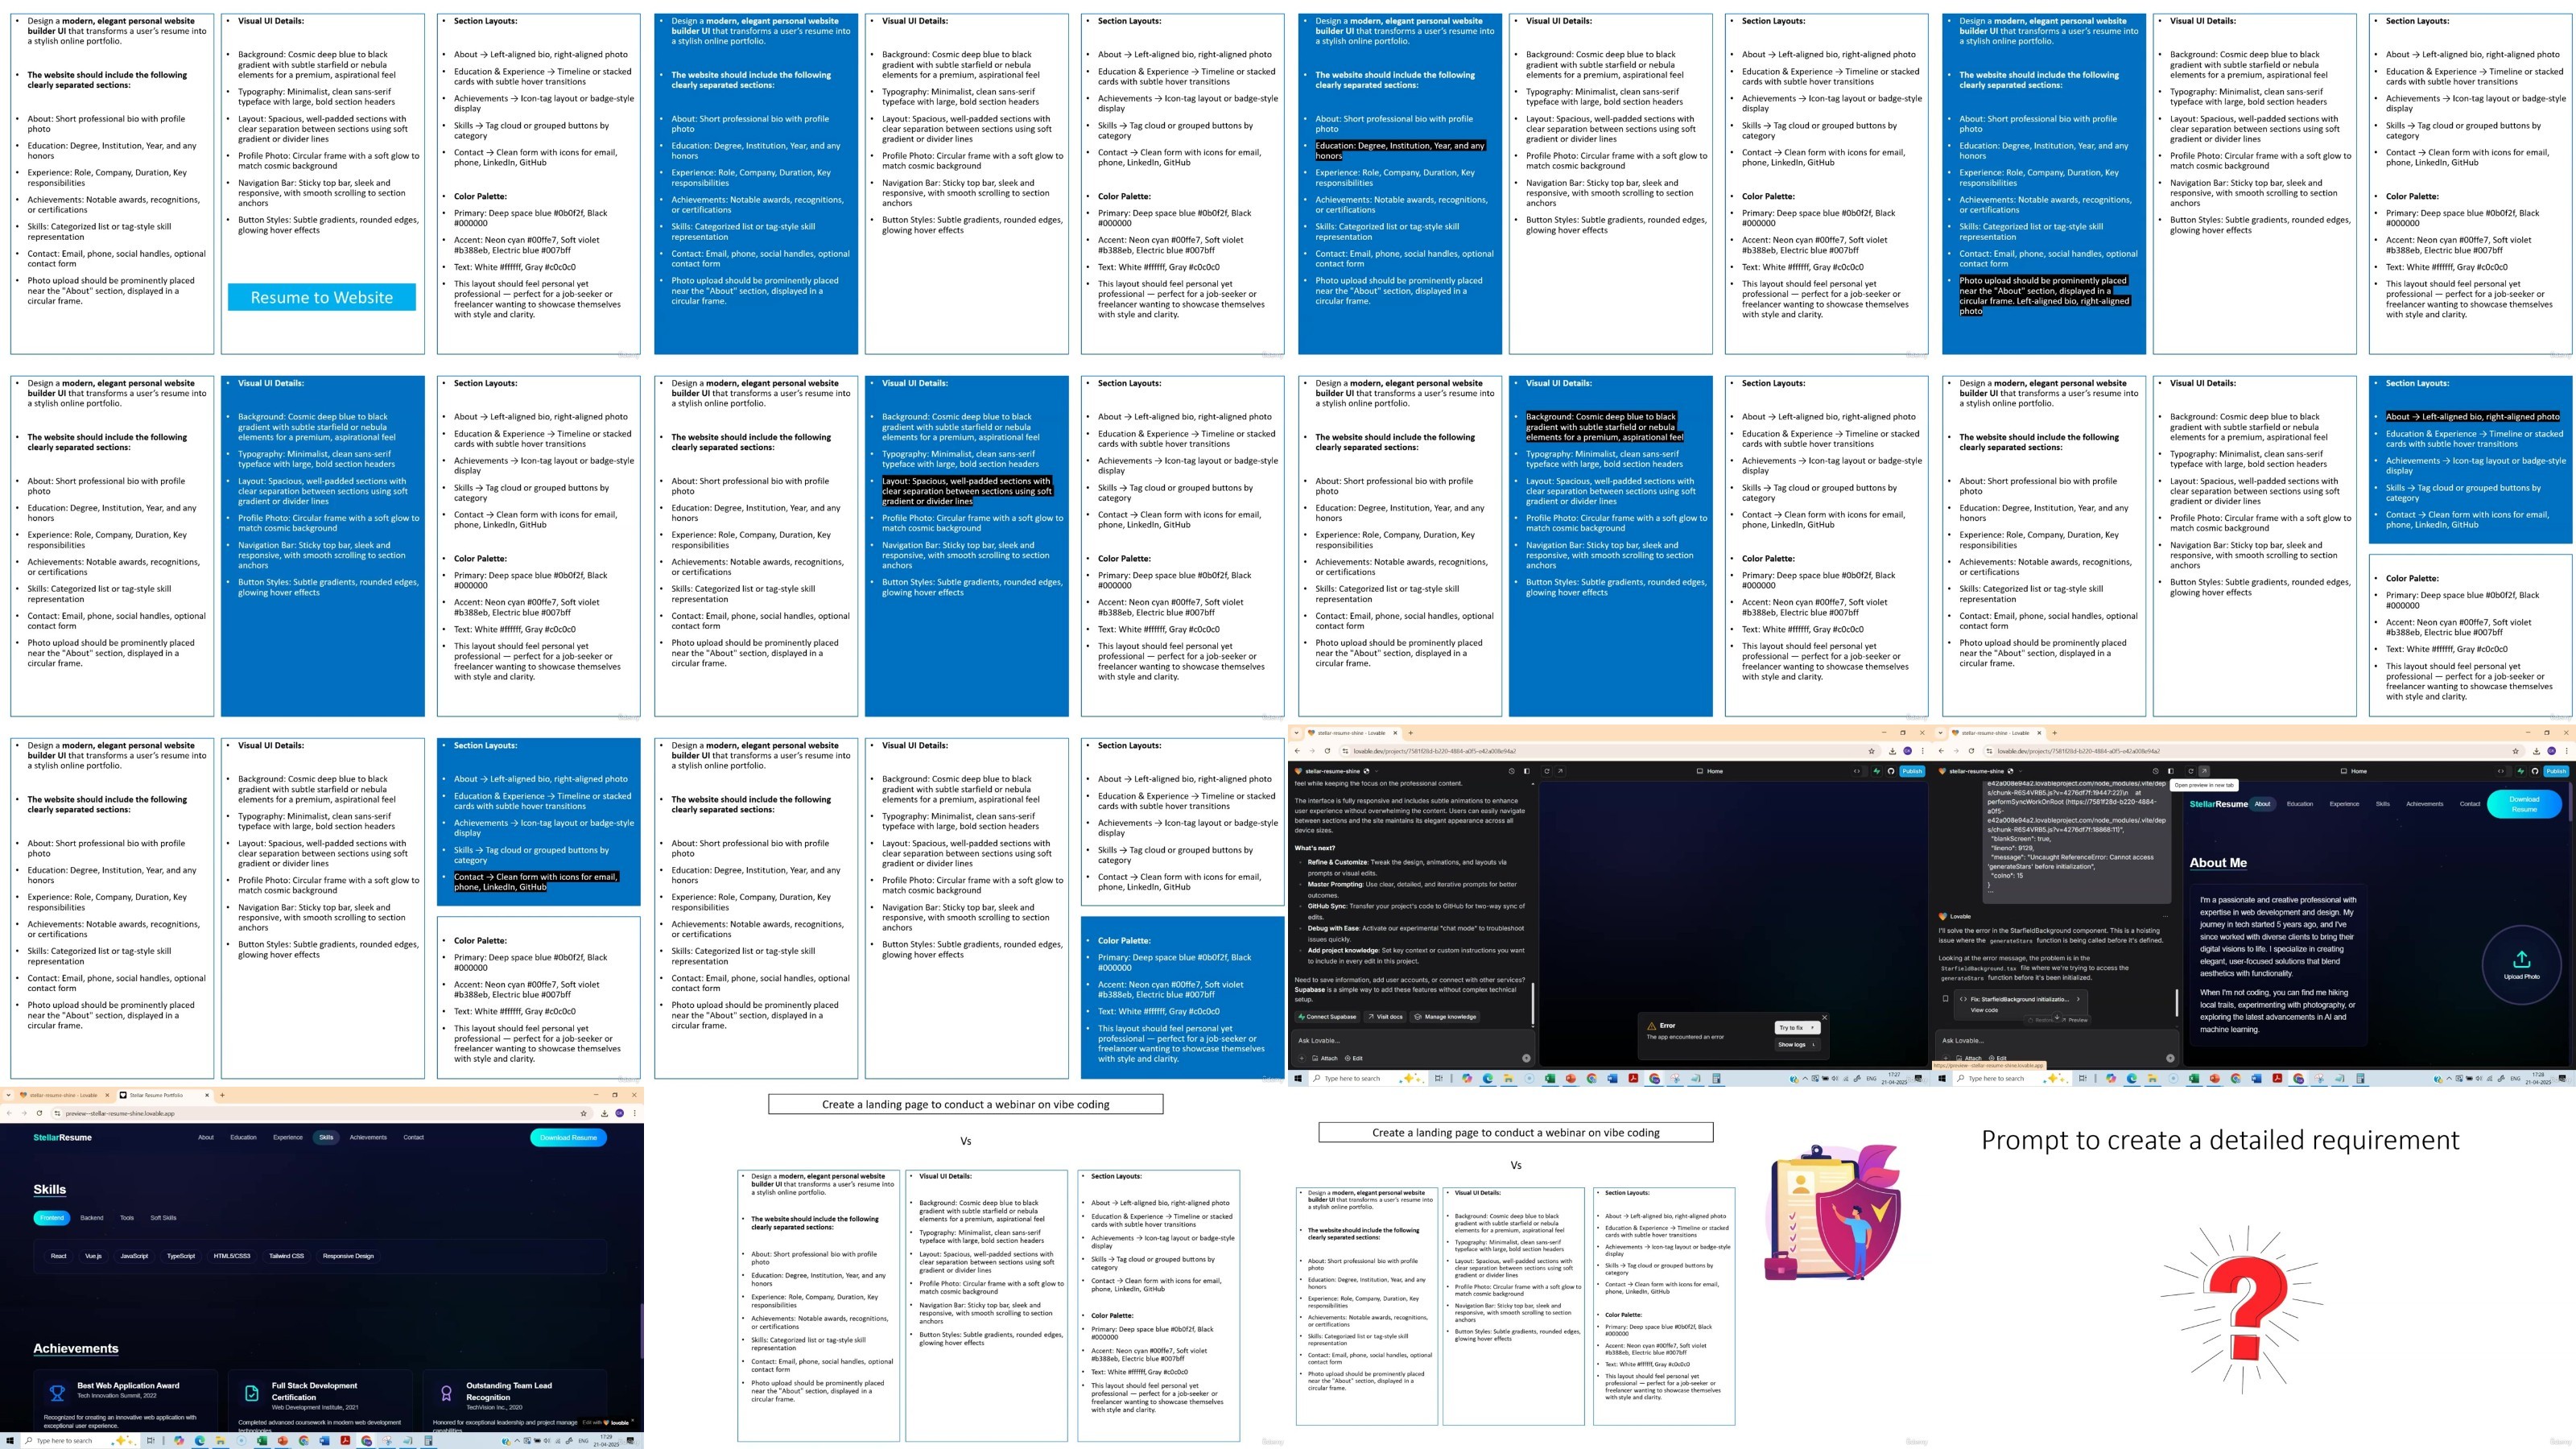Select Achievements in the About Me preview navbar
Screen dimensions: 2576x1449
tap(2424, 803)
